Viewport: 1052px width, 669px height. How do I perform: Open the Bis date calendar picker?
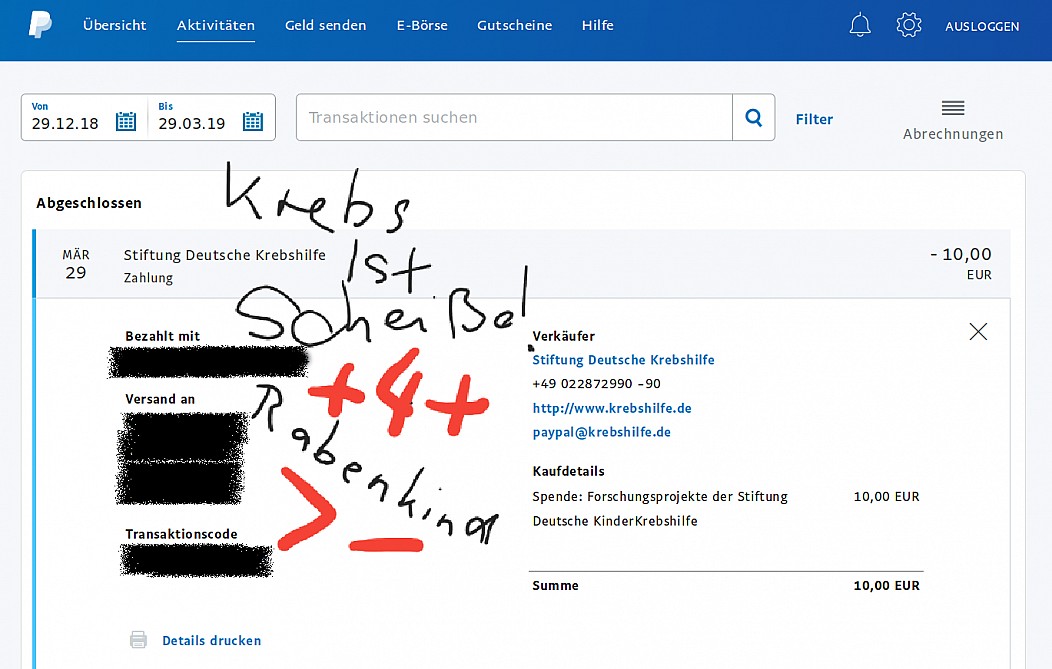click(x=253, y=121)
